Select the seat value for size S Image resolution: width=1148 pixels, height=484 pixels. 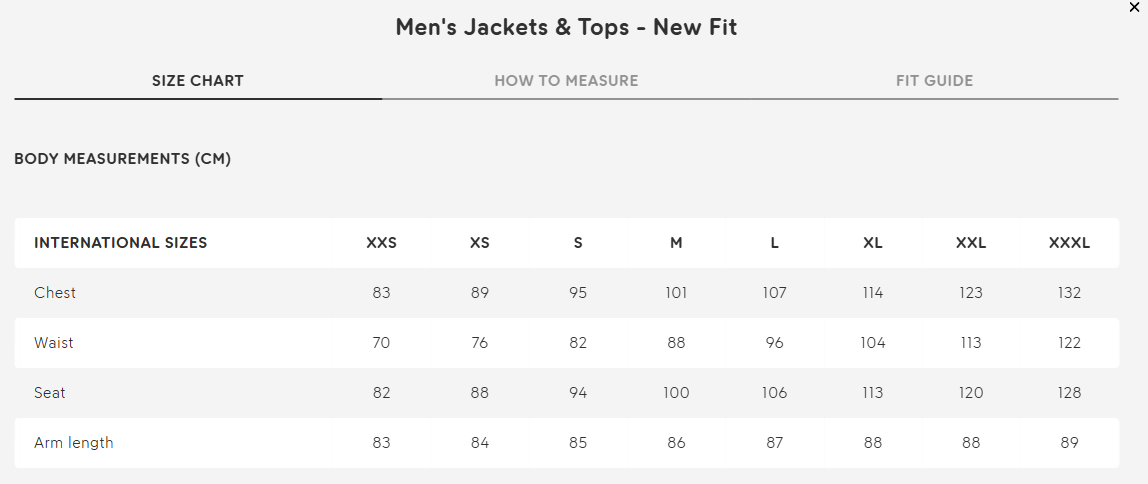578,393
